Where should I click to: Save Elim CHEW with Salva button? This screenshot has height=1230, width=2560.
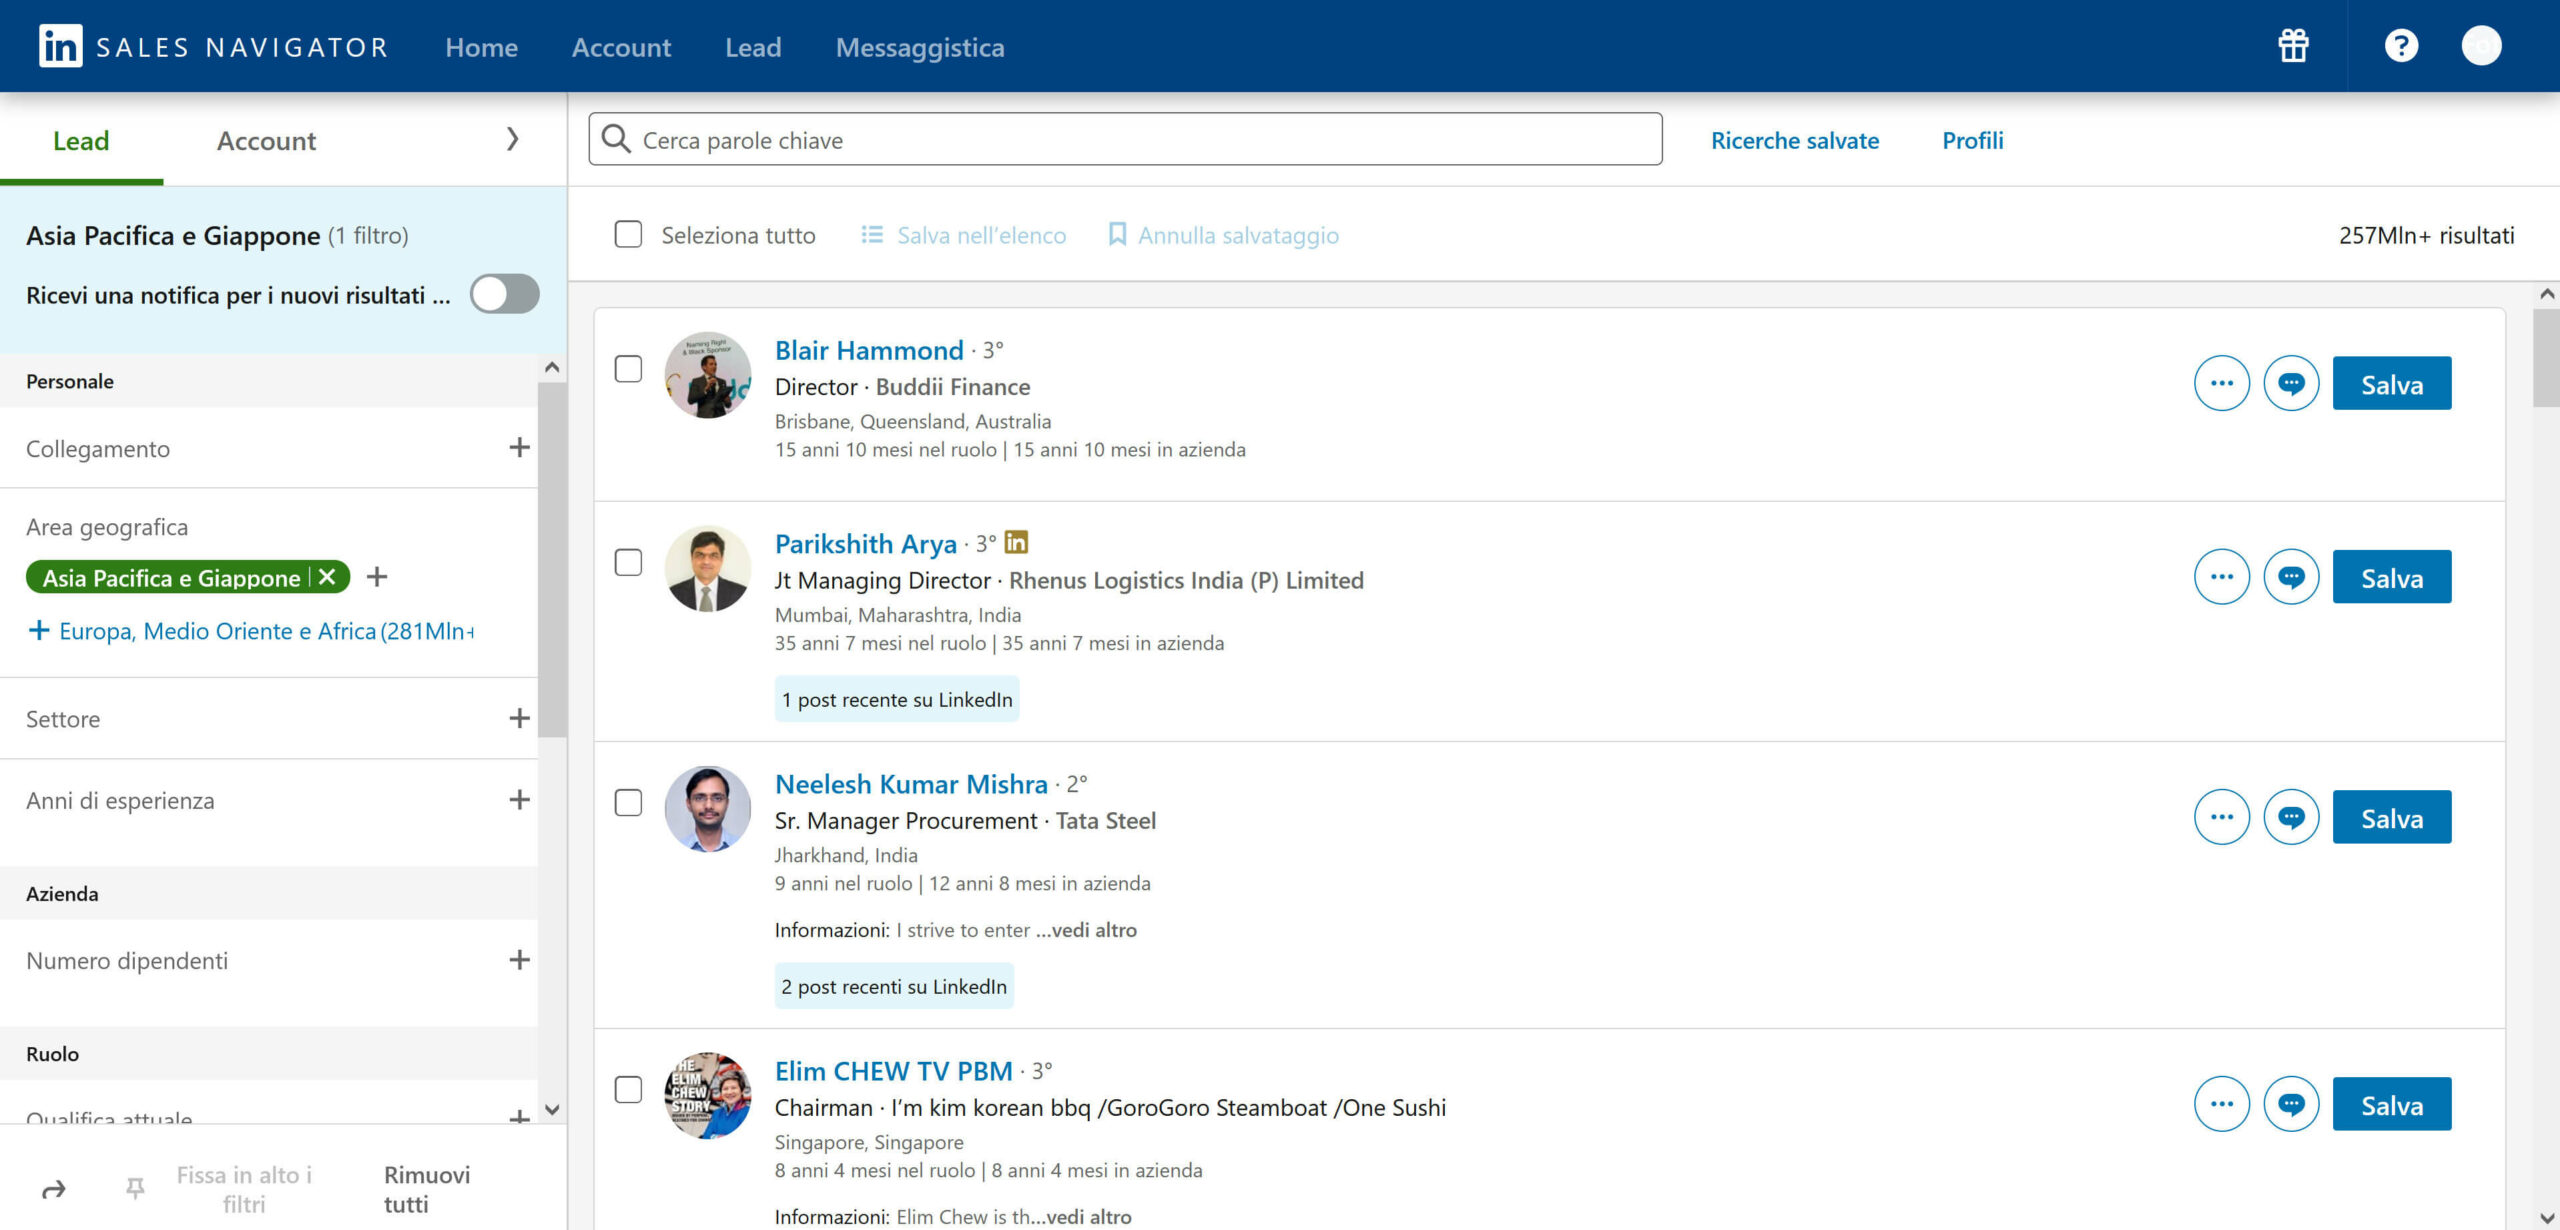click(x=2392, y=1104)
